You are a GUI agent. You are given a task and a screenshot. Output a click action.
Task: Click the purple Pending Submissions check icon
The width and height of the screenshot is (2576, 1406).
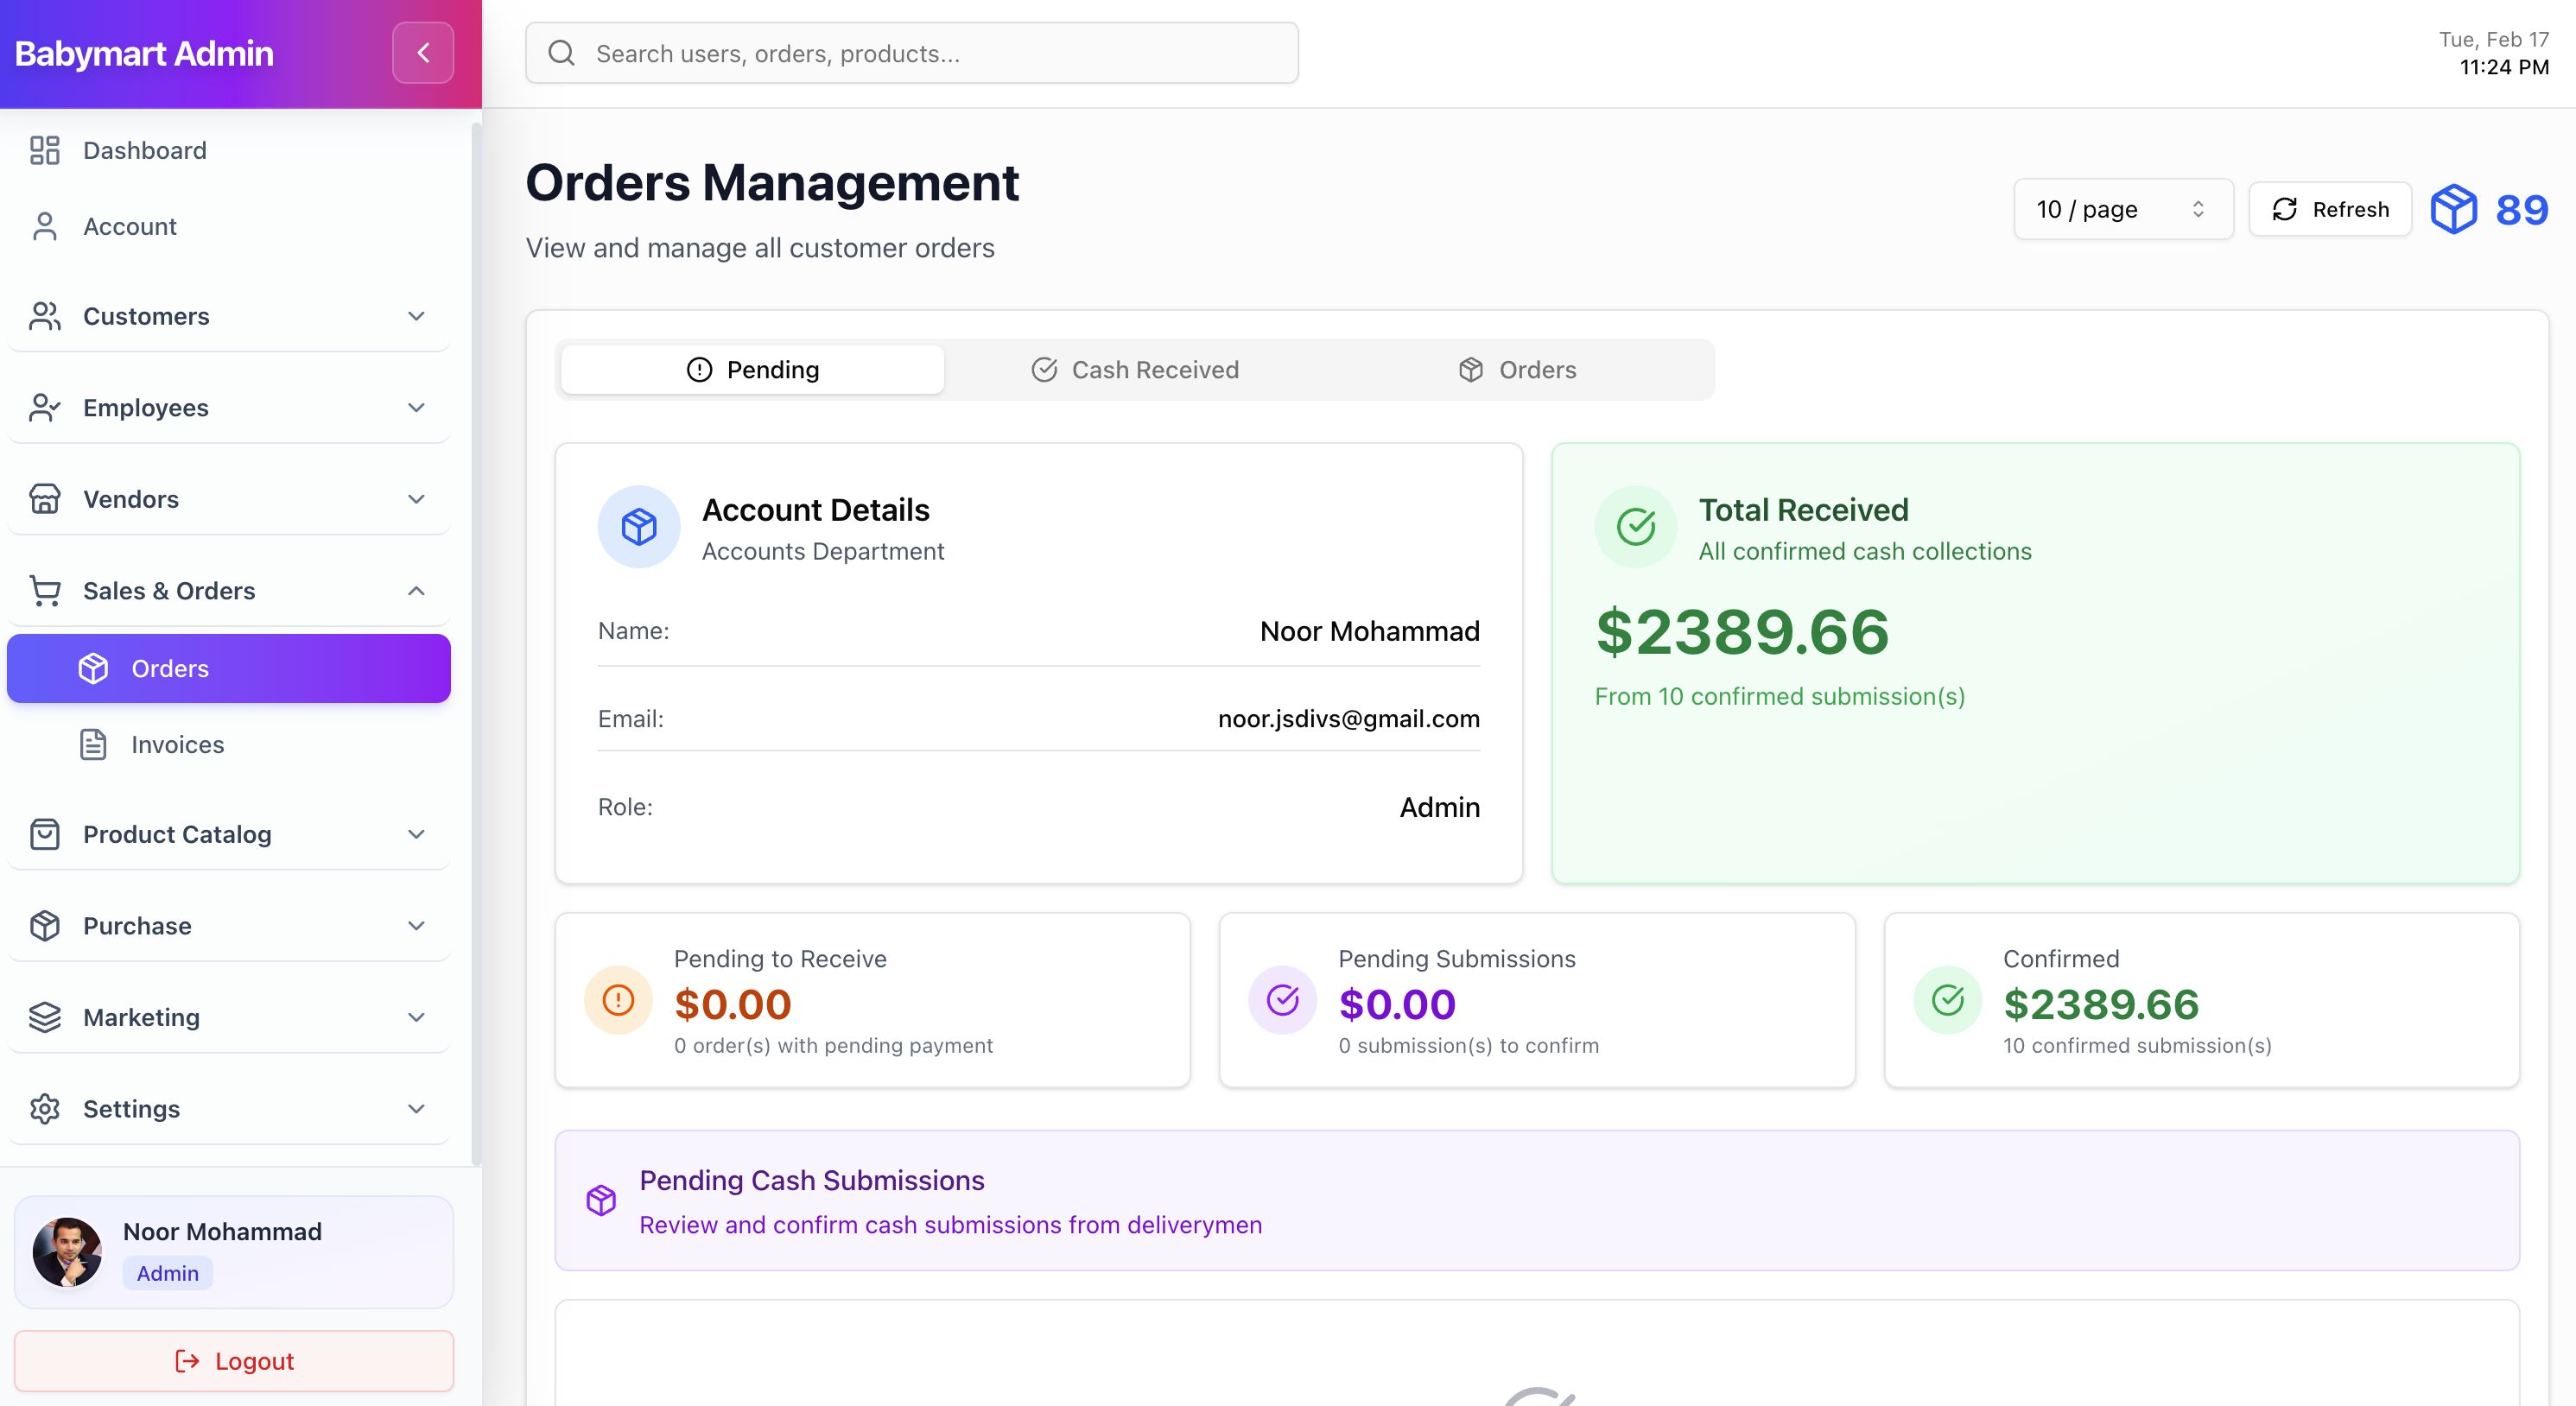[1282, 999]
